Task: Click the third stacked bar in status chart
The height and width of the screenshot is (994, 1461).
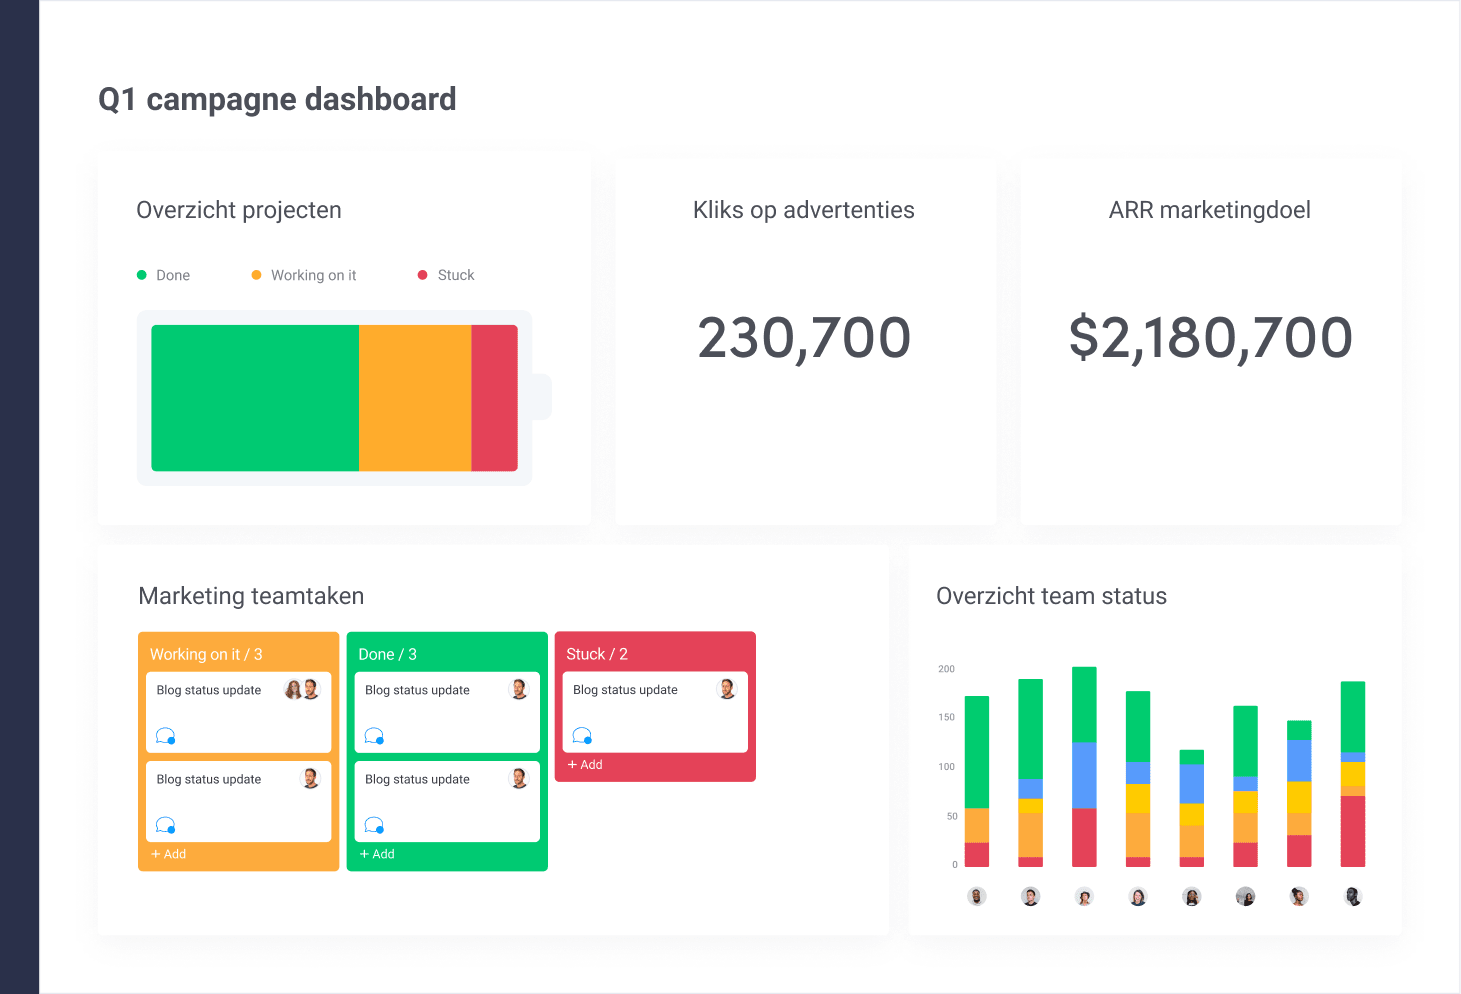Action: tap(1084, 766)
